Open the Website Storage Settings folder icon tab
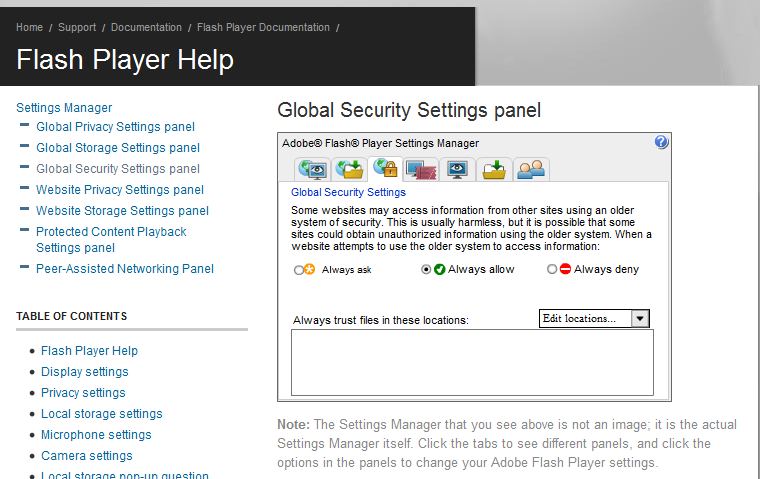 494,169
